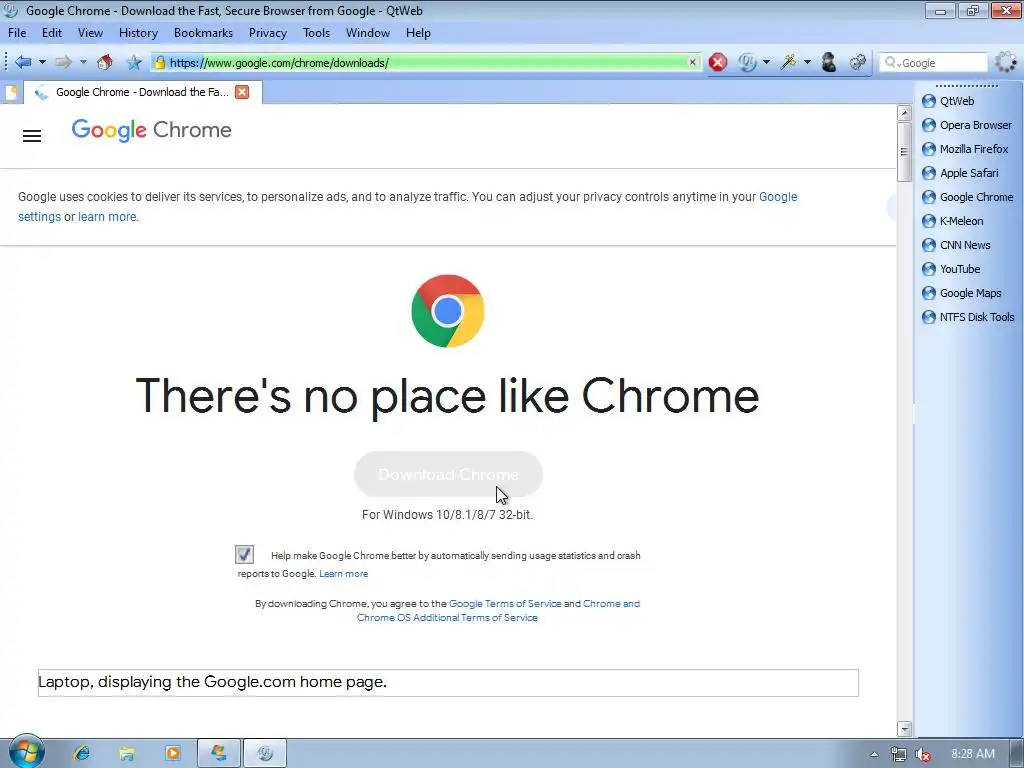Viewport: 1024px width, 768px height.
Task: Click the QtWeb globe toolbar icon
Action: pos(747,63)
